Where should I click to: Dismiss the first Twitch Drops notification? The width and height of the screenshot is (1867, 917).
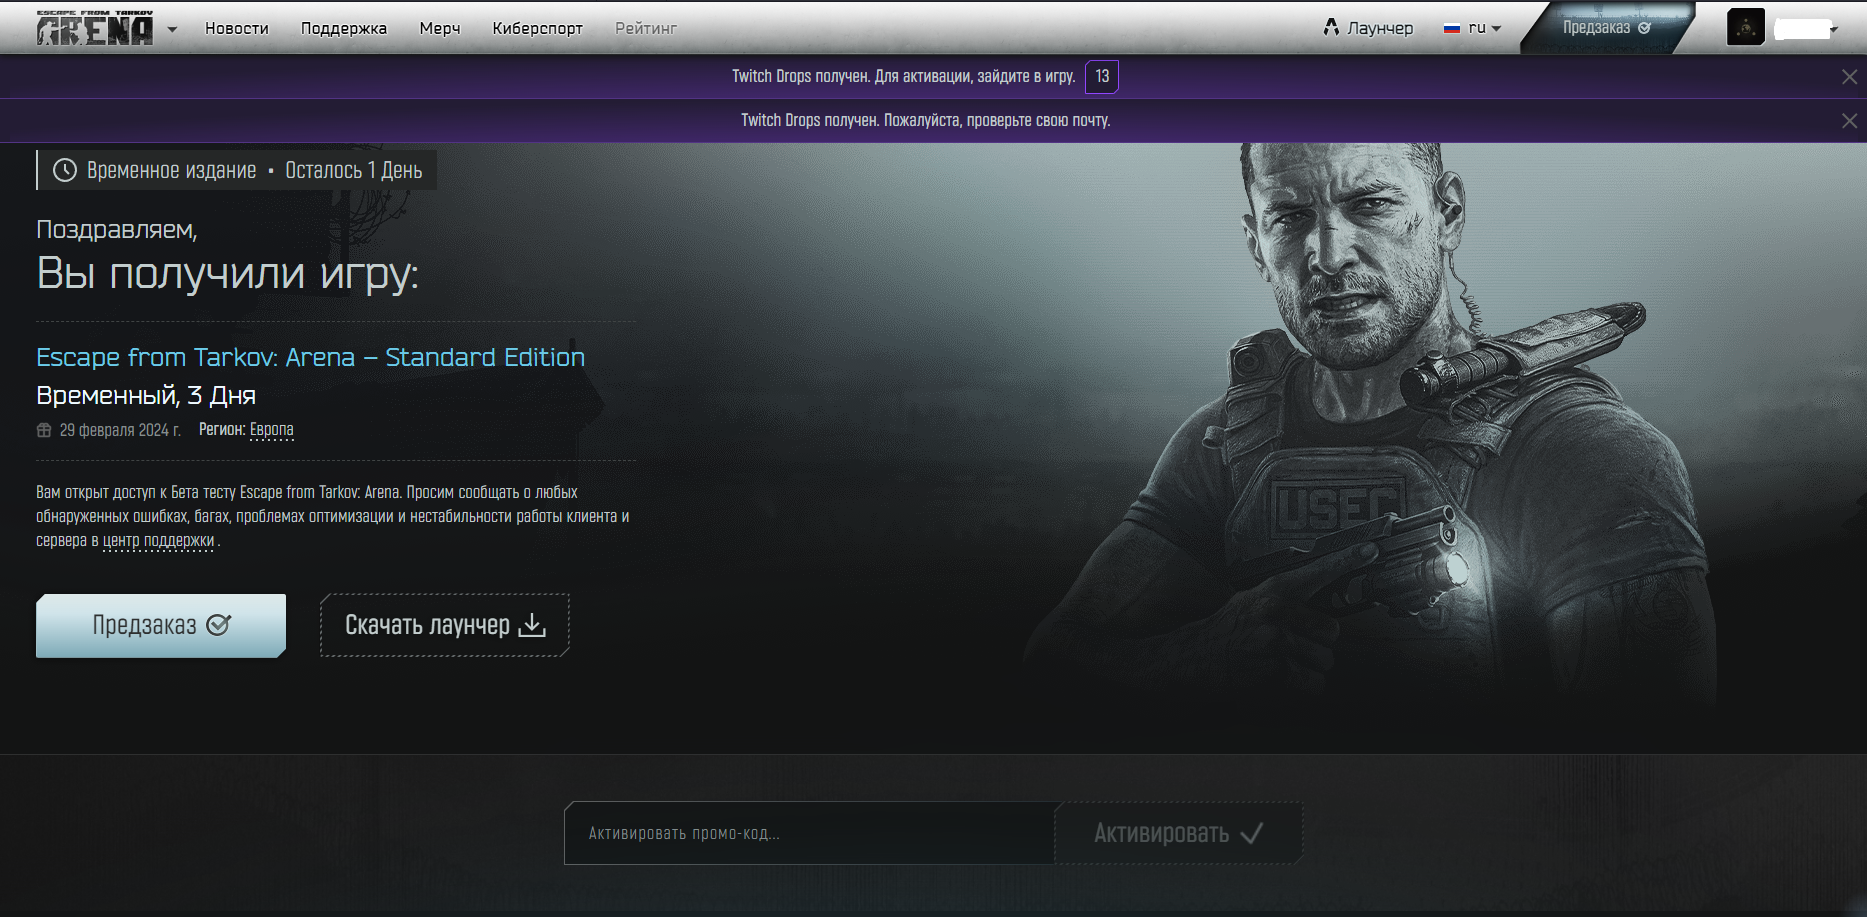(x=1849, y=77)
